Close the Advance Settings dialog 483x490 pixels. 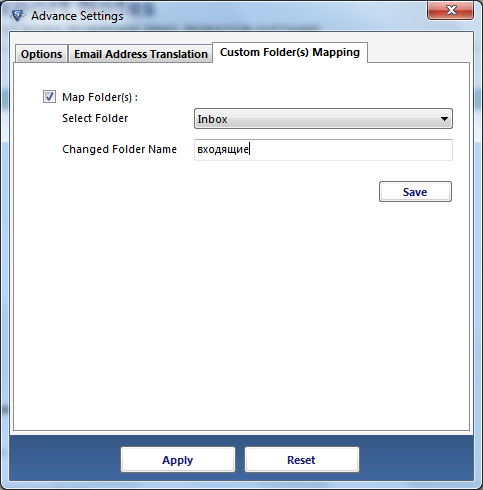[x=450, y=10]
